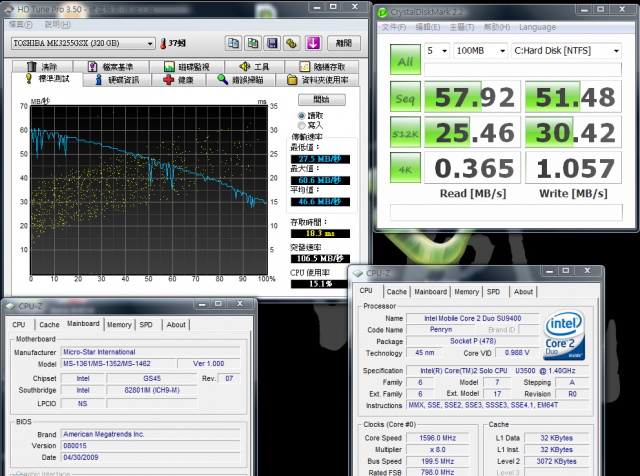Switch to SPD tab in CPU-Z Processor window
The width and height of the screenshot is (640, 476).
[x=493, y=292]
